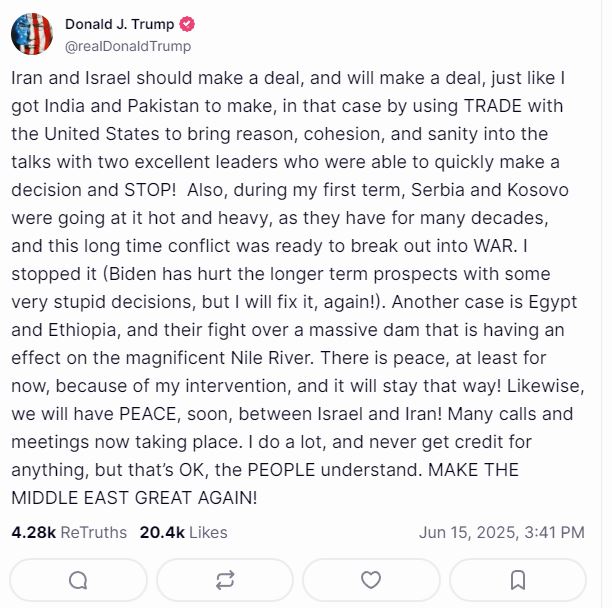ReTruth the post using the arrows icon
Viewport: 612px width, 608px height.
point(225,579)
